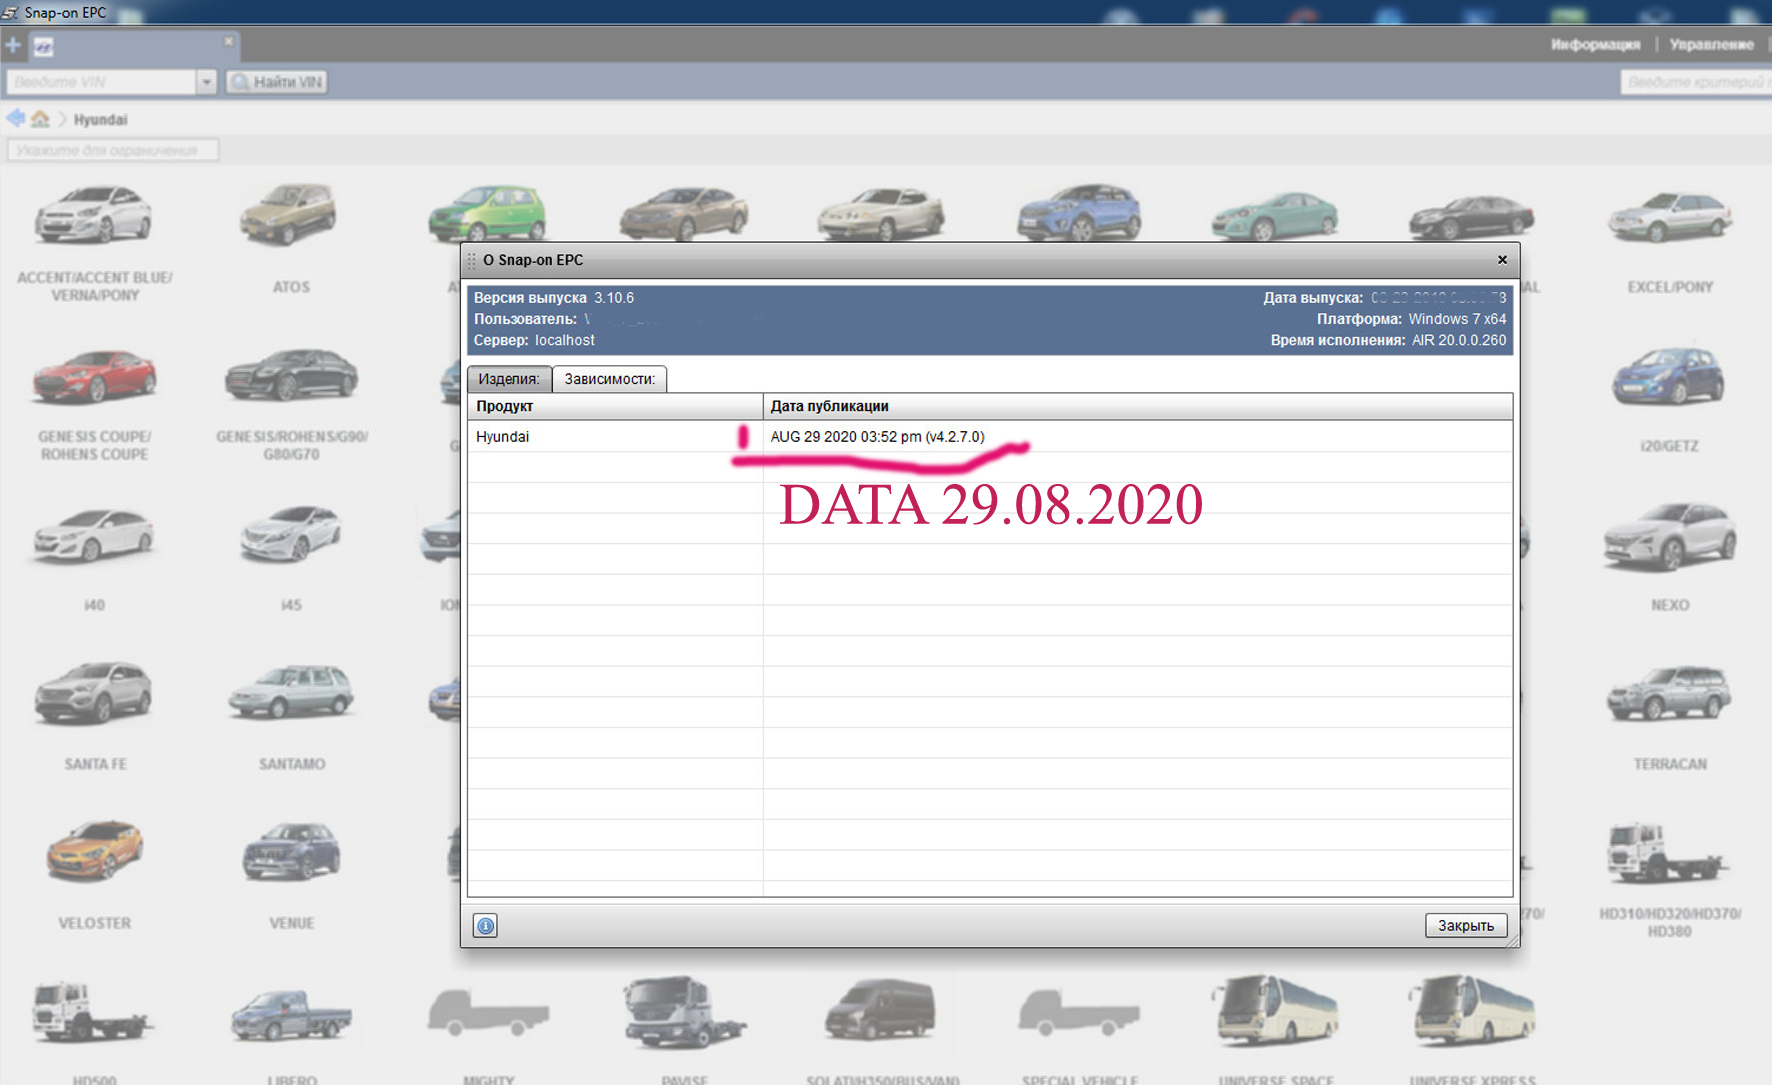Close the open Hyundai tab
The width and height of the screenshot is (1772, 1085).
pos(228,41)
